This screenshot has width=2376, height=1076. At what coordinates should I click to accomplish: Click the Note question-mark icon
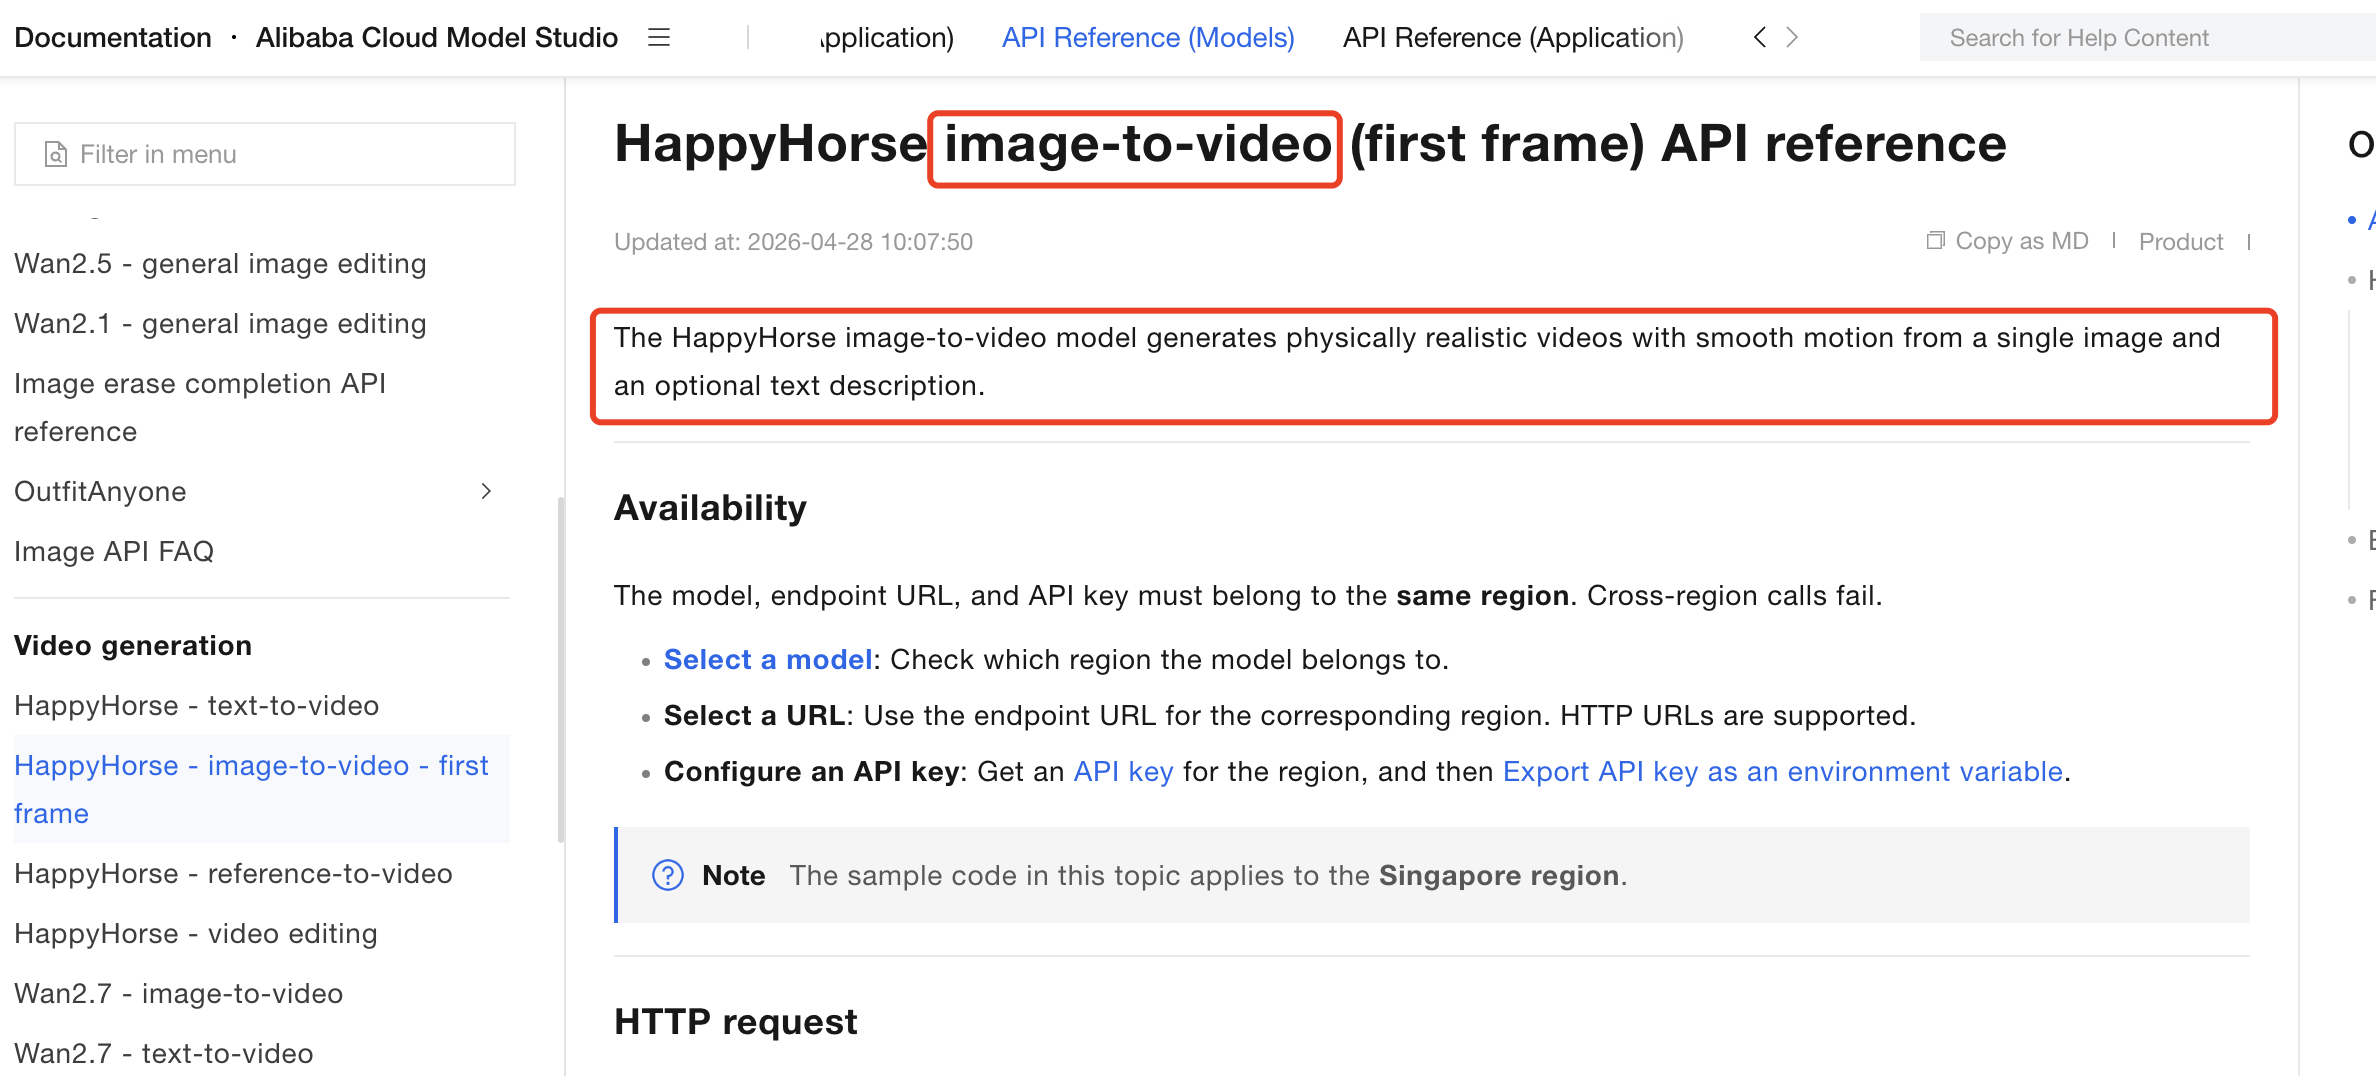(x=668, y=875)
